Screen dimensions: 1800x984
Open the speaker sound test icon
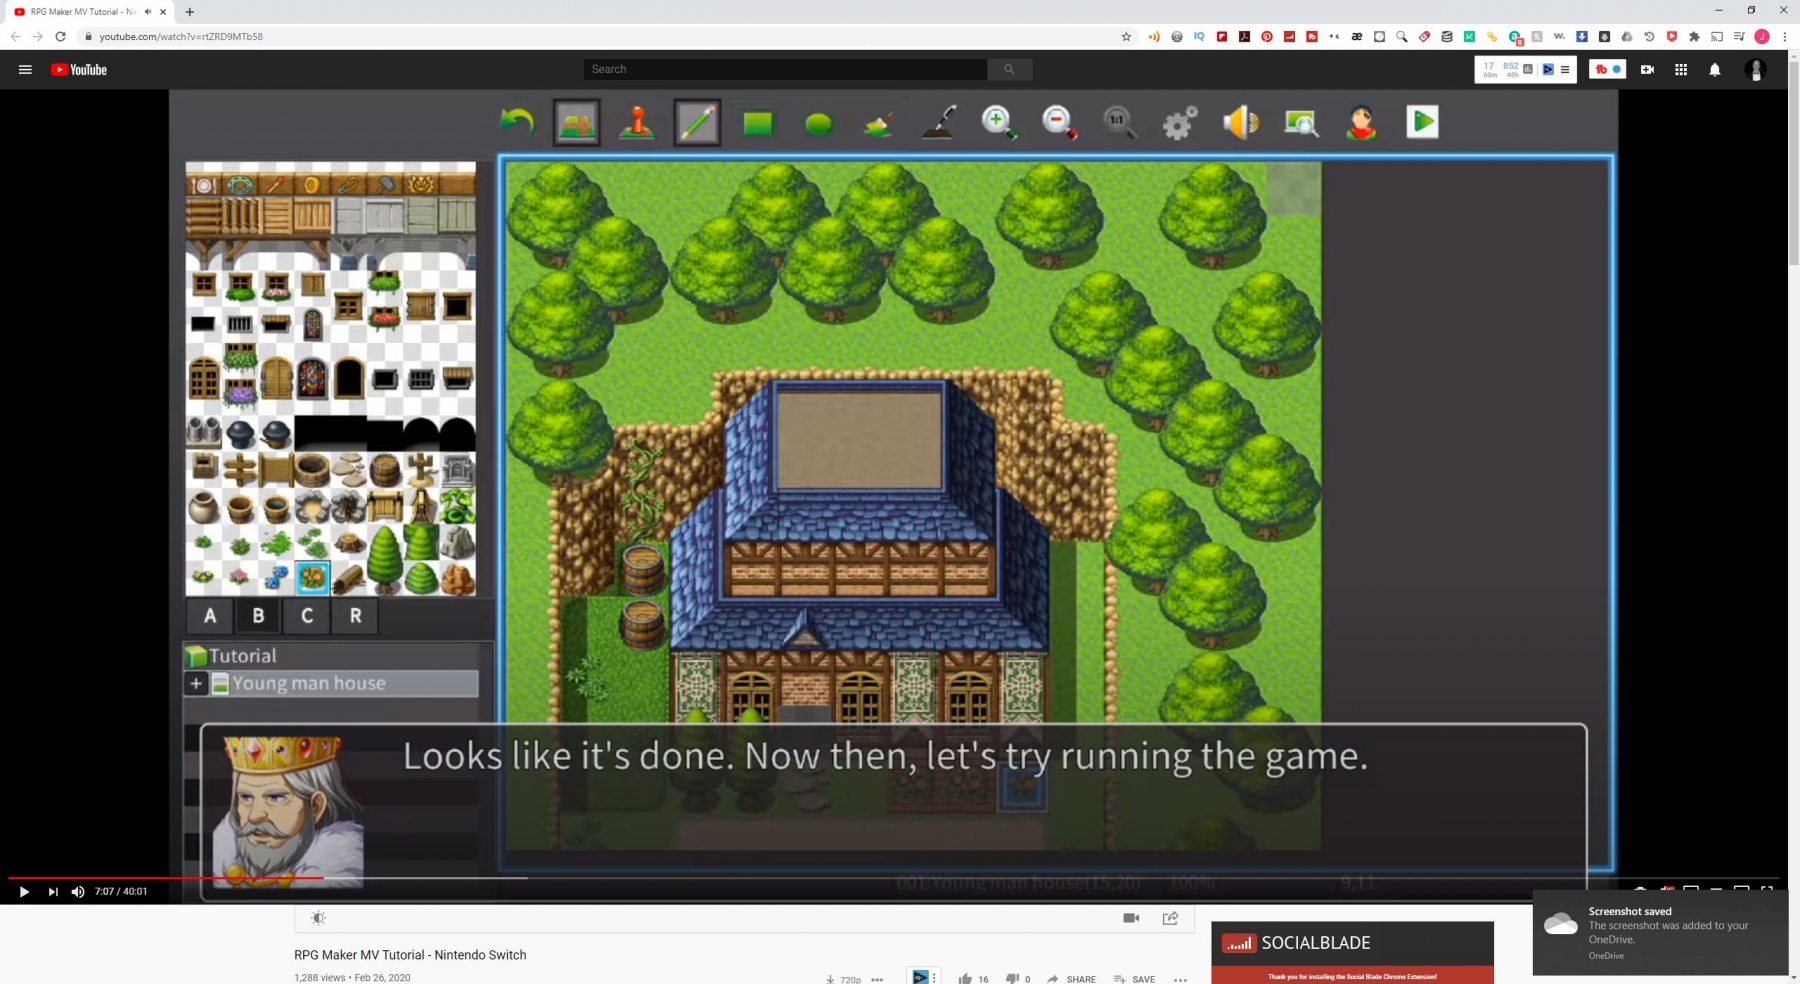[x=1241, y=122]
